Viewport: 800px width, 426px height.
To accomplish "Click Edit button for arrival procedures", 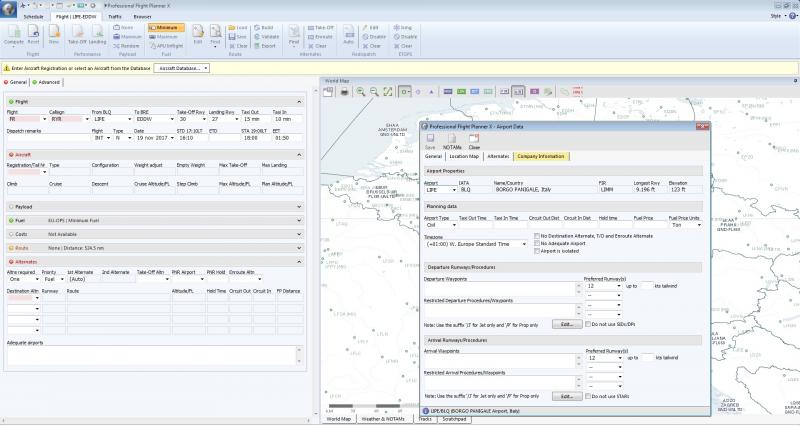I will [x=567, y=396].
